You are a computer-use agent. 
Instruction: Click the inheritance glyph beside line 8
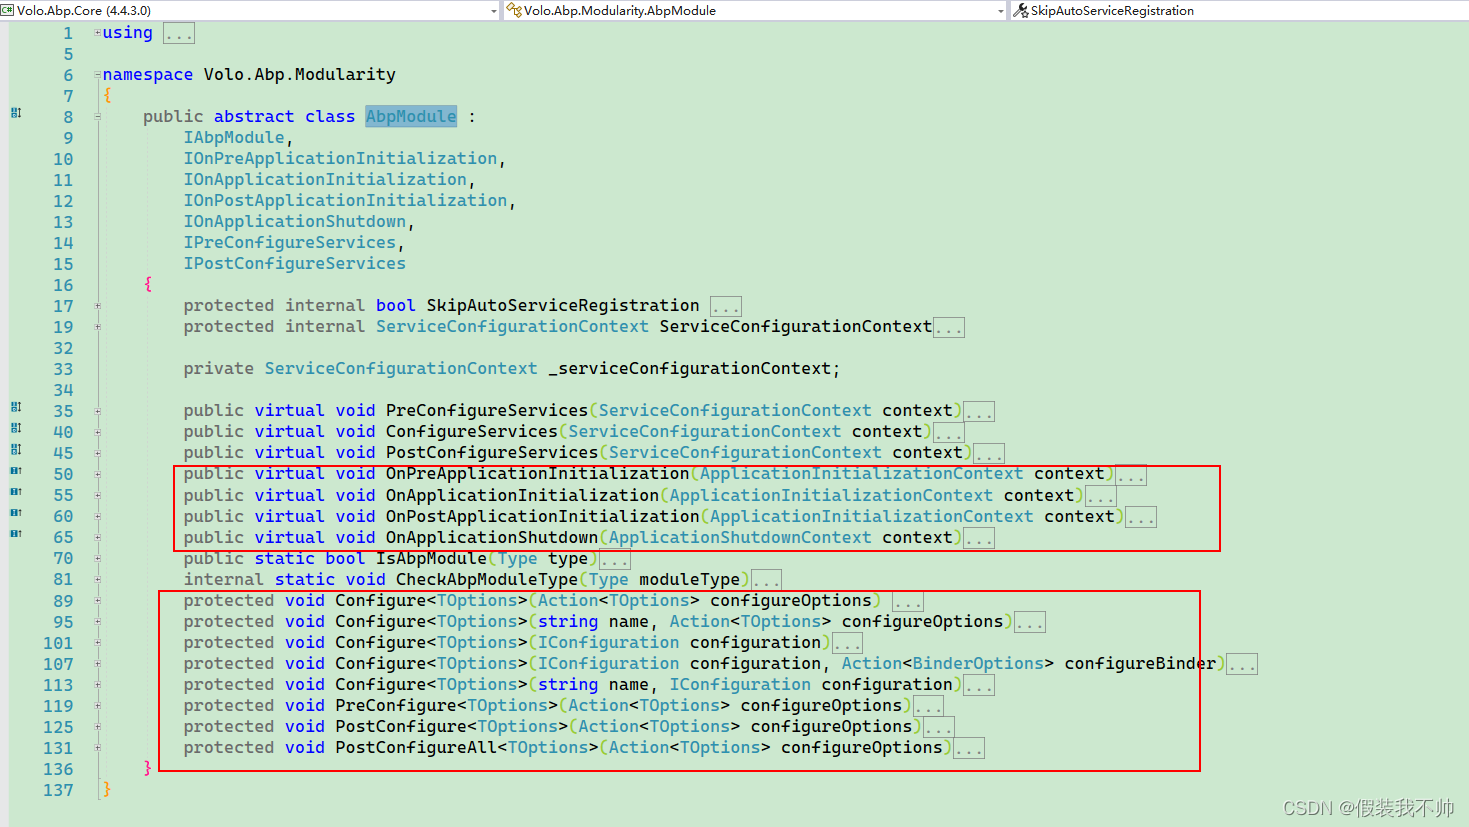tap(16, 113)
